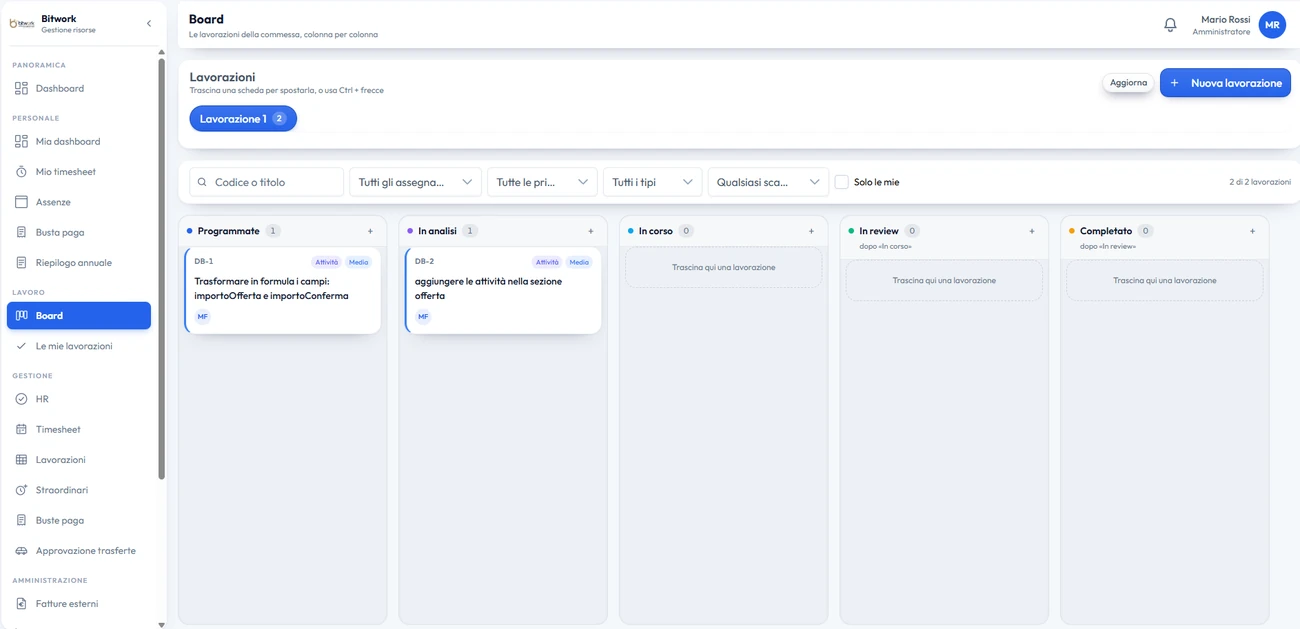This screenshot has height=629, width=1300.
Task: Select the Lavorazione 1 tab
Action: pos(243,119)
